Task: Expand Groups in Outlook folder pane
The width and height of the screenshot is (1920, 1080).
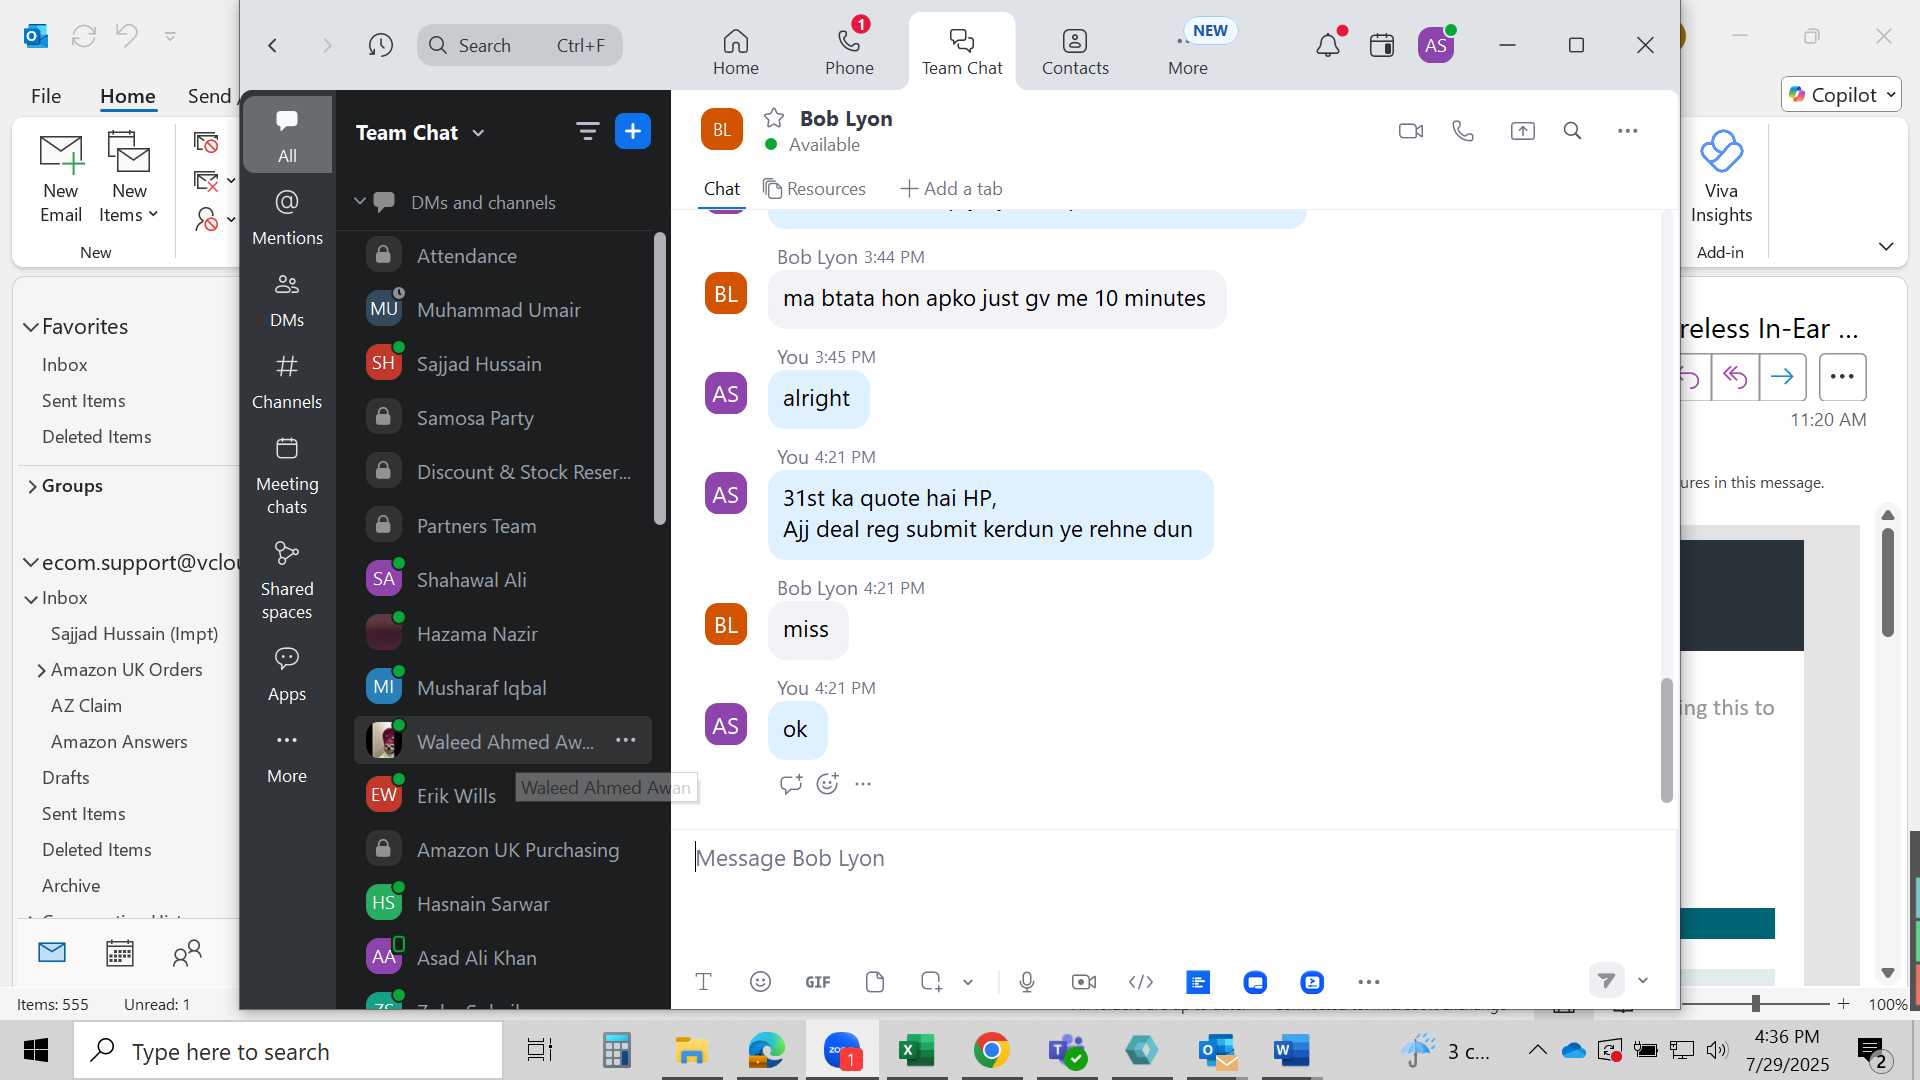Action: point(32,486)
